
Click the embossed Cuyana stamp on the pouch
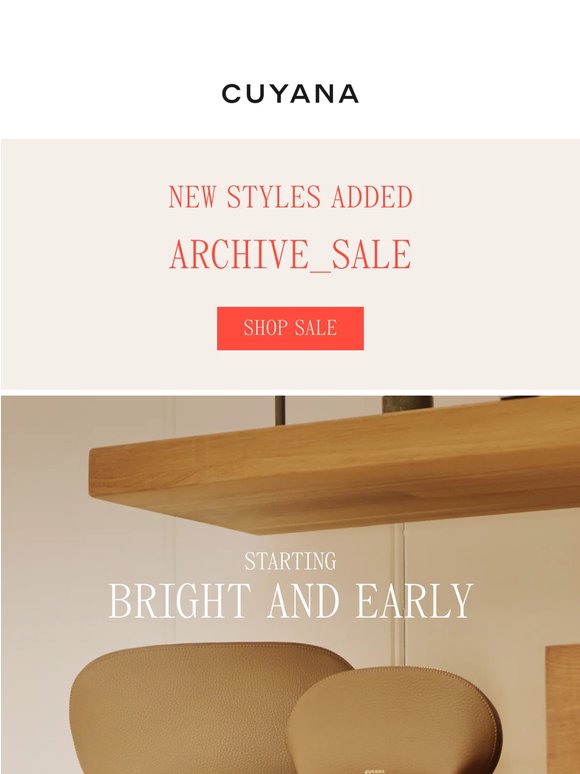375,771
